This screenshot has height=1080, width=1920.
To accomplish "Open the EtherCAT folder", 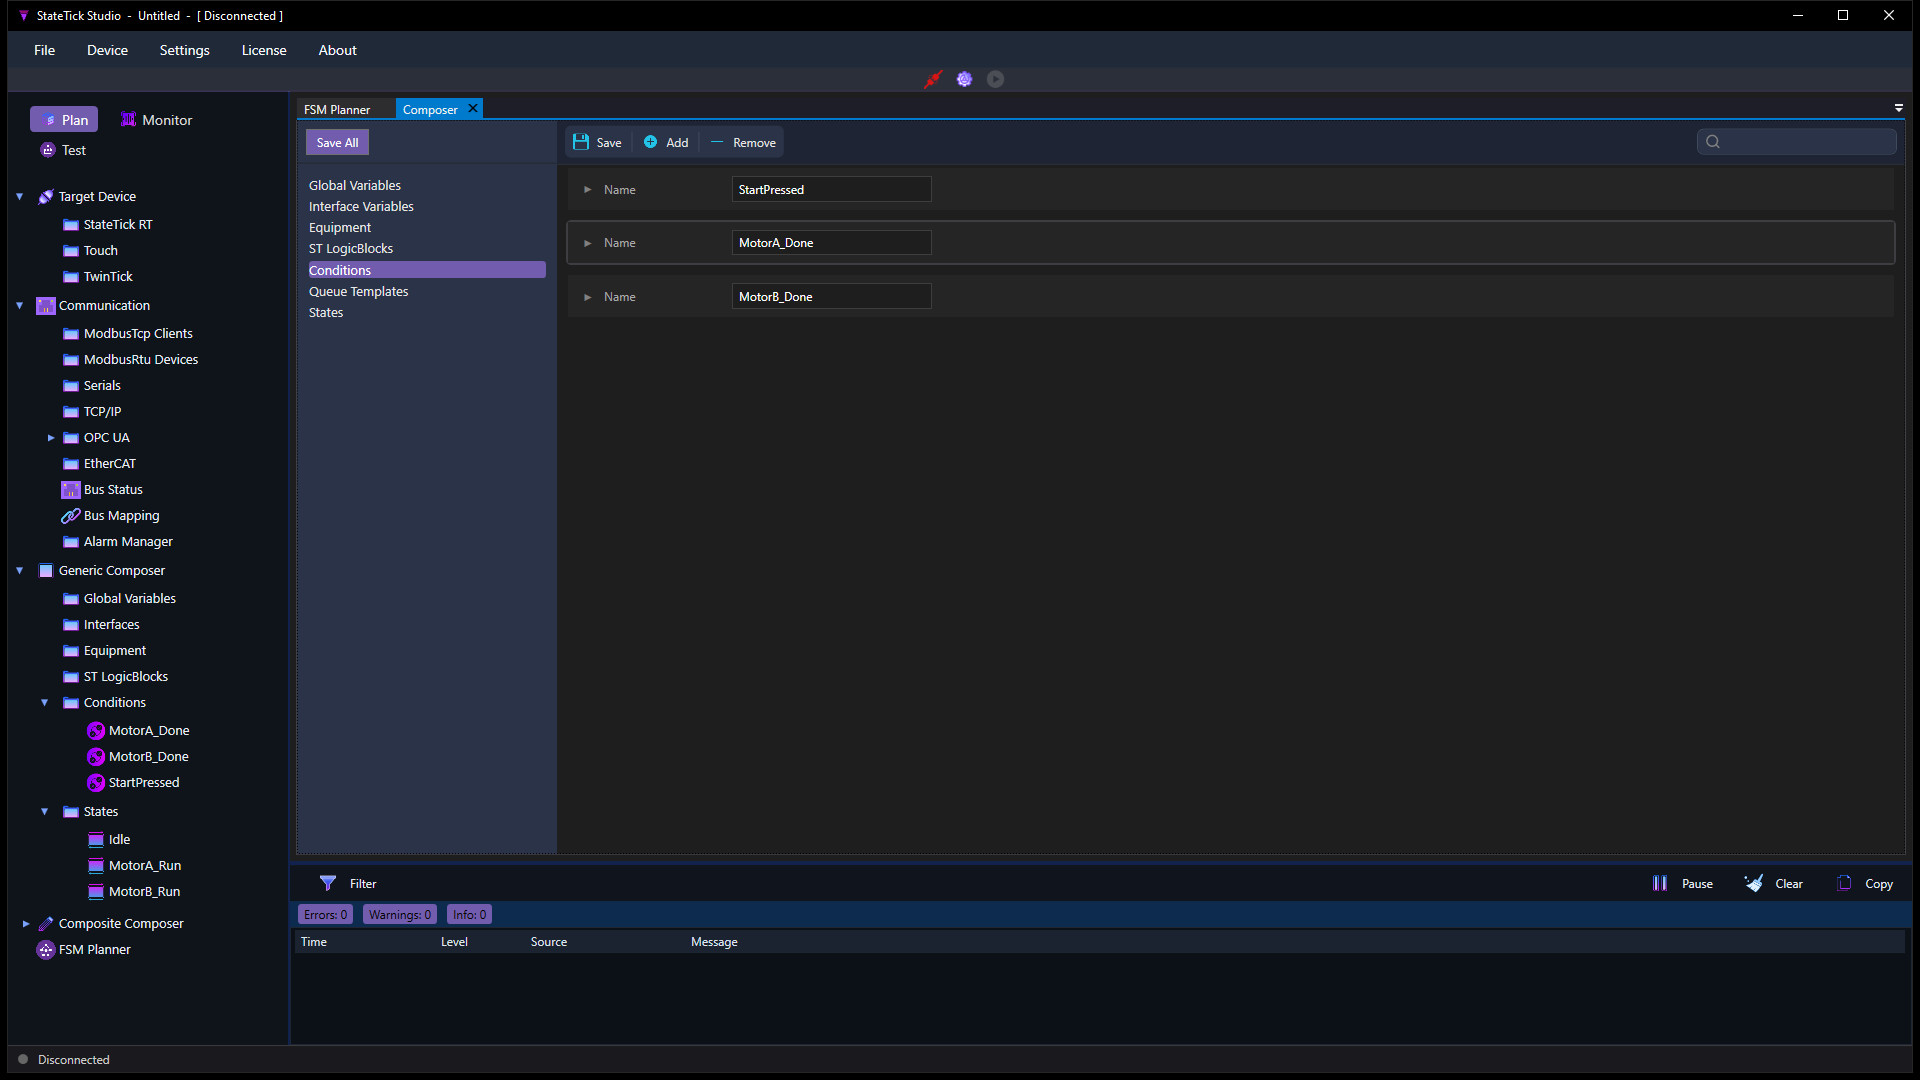I will (99, 464).
